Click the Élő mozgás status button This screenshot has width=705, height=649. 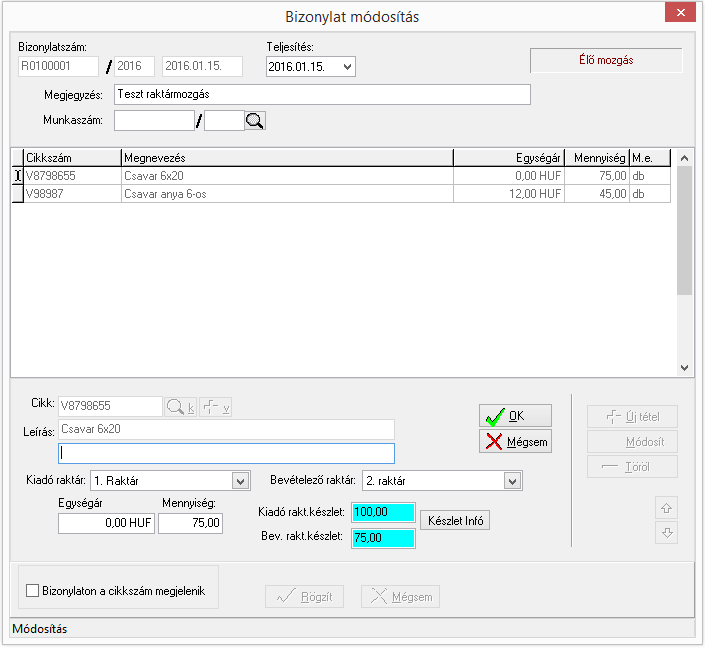606,60
